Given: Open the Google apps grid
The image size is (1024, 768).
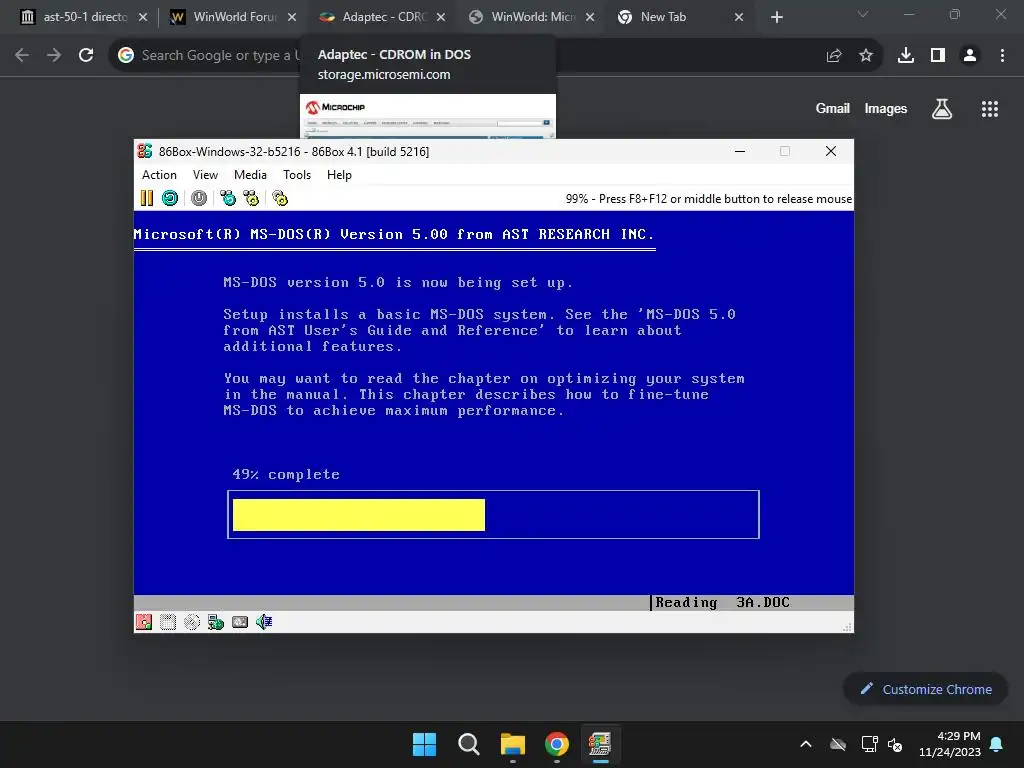Looking at the screenshot, I should point(990,108).
